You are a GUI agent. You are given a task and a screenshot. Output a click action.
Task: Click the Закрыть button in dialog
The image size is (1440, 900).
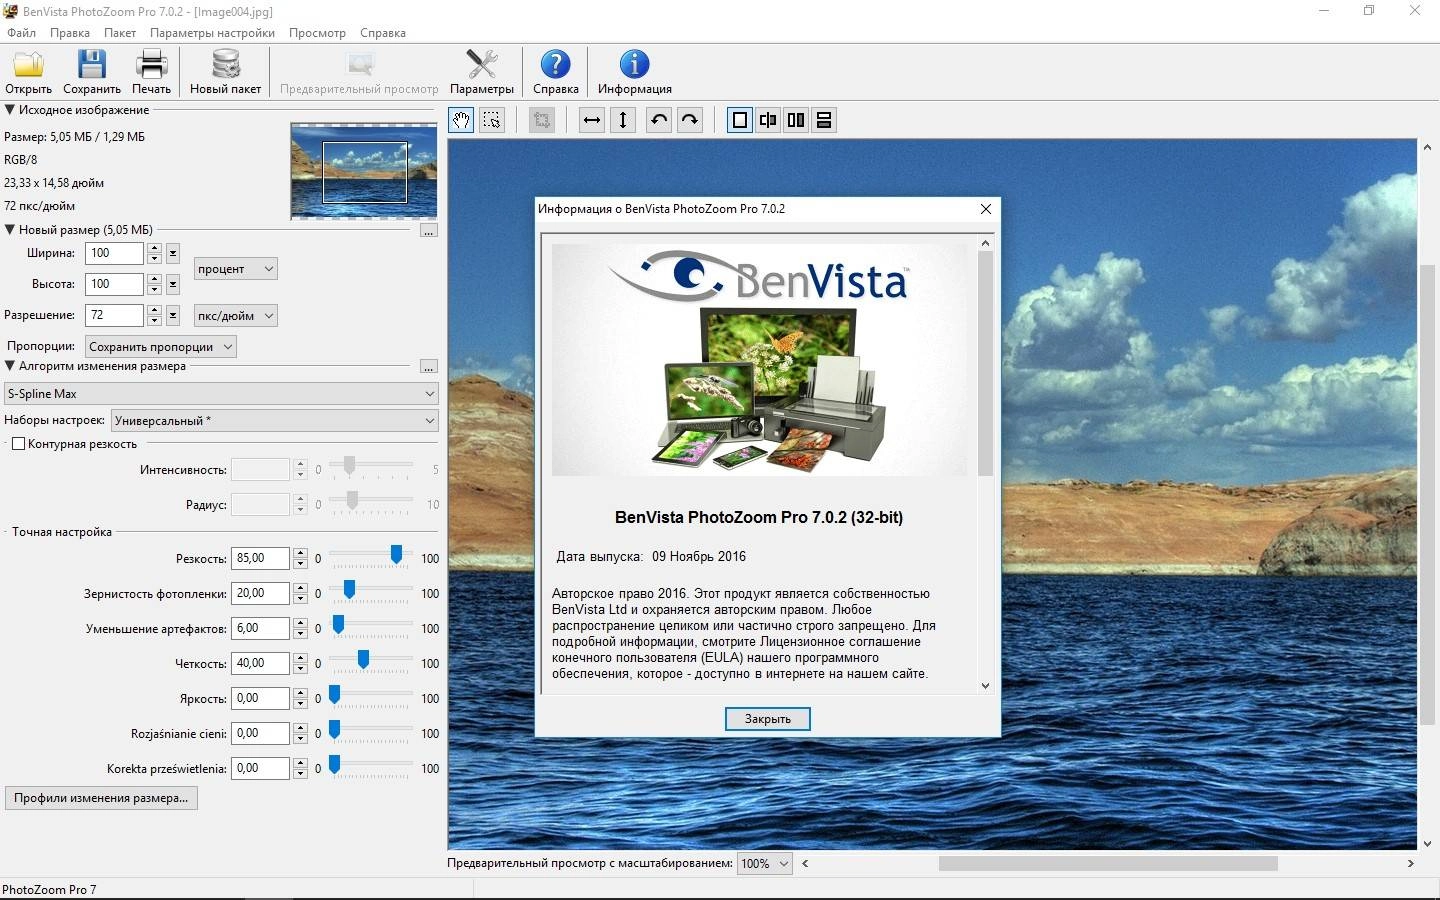coord(768,719)
